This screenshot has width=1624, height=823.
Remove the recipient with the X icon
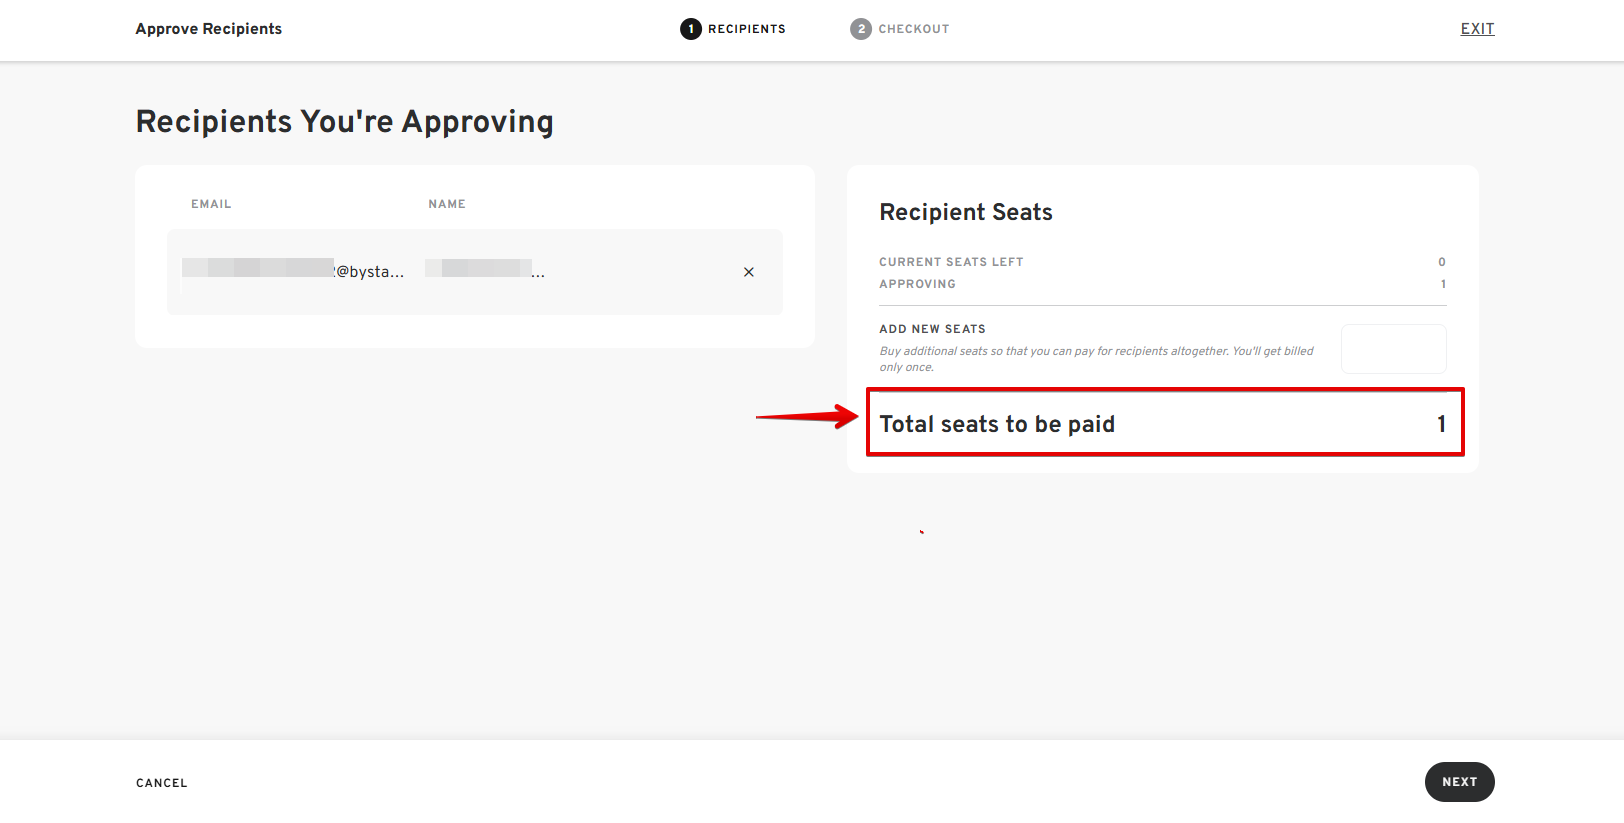[749, 272]
